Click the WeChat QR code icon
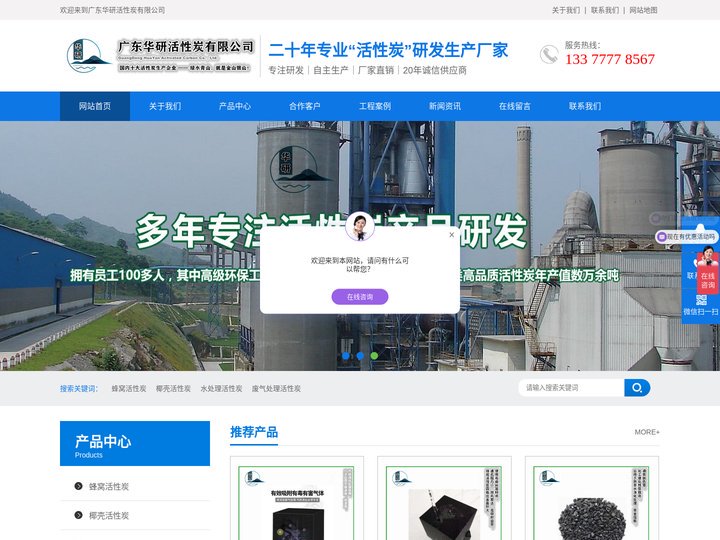This screenshot has width=720, height=540. [701, 300]
